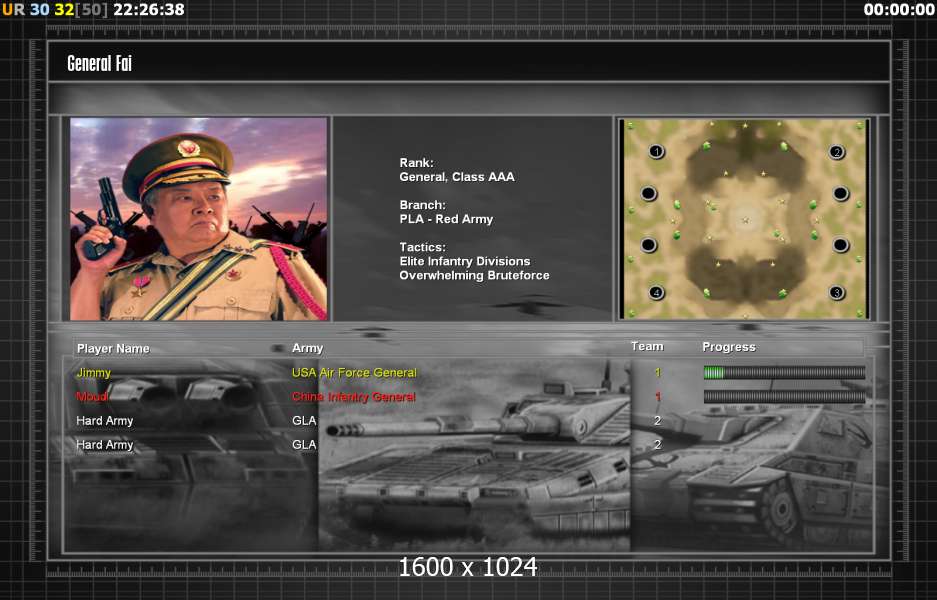Click the star marker at the map center
This screenshot has width=937, height=600.
pyautogui.click(x=745, y=221)
